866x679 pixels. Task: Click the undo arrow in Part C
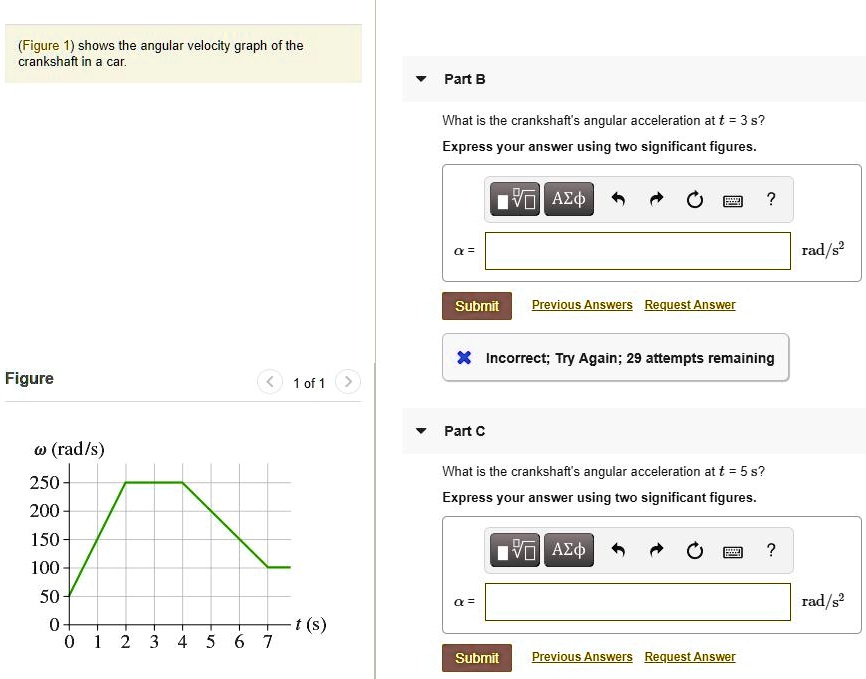(x=618, y=550)
